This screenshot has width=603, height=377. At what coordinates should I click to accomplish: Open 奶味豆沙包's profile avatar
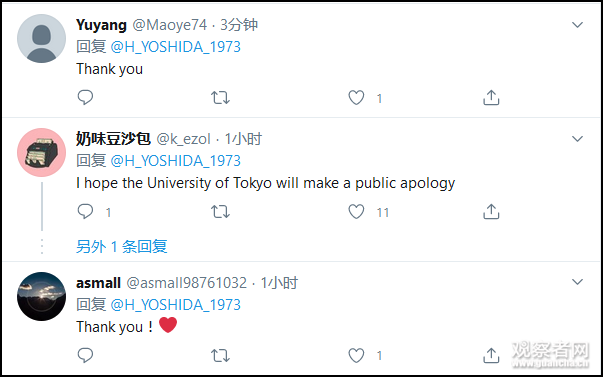coord(41,152)
